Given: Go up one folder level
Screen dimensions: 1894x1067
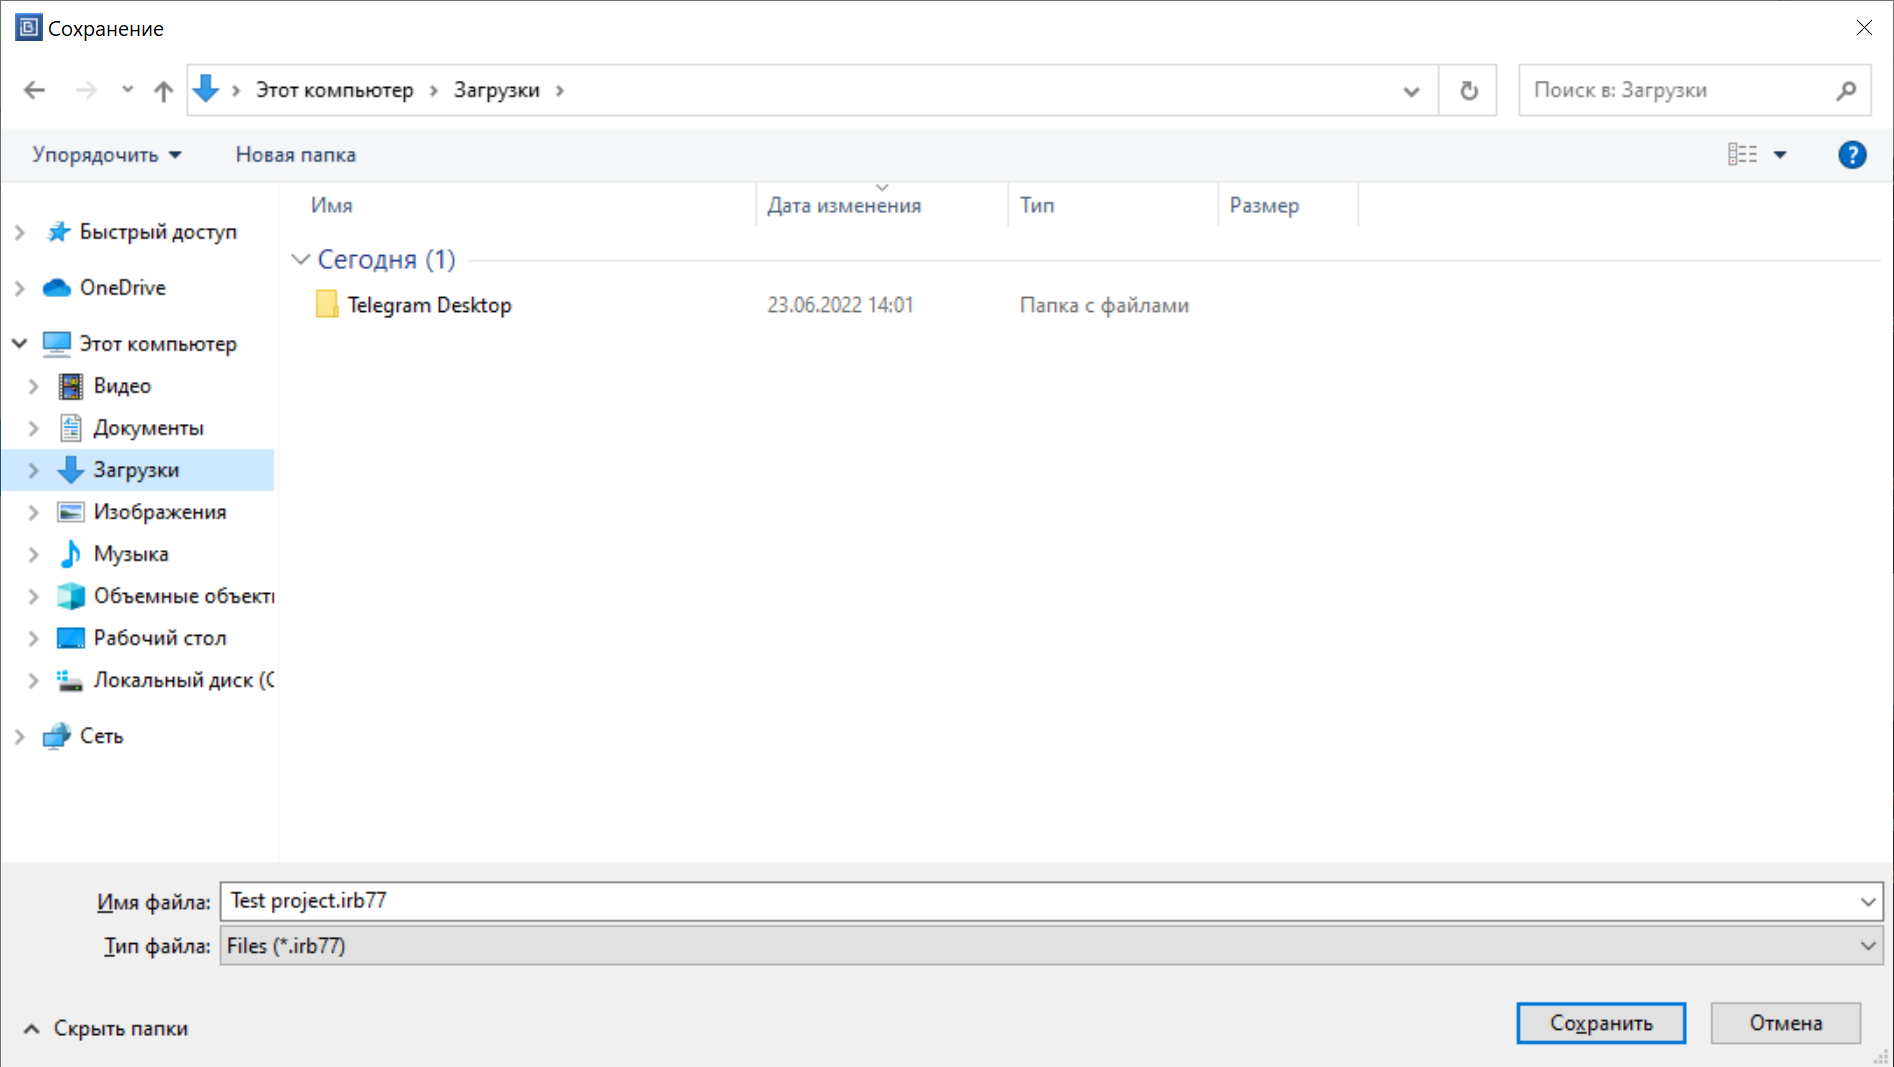Looking at the screenshot, I should pos(163,91).
